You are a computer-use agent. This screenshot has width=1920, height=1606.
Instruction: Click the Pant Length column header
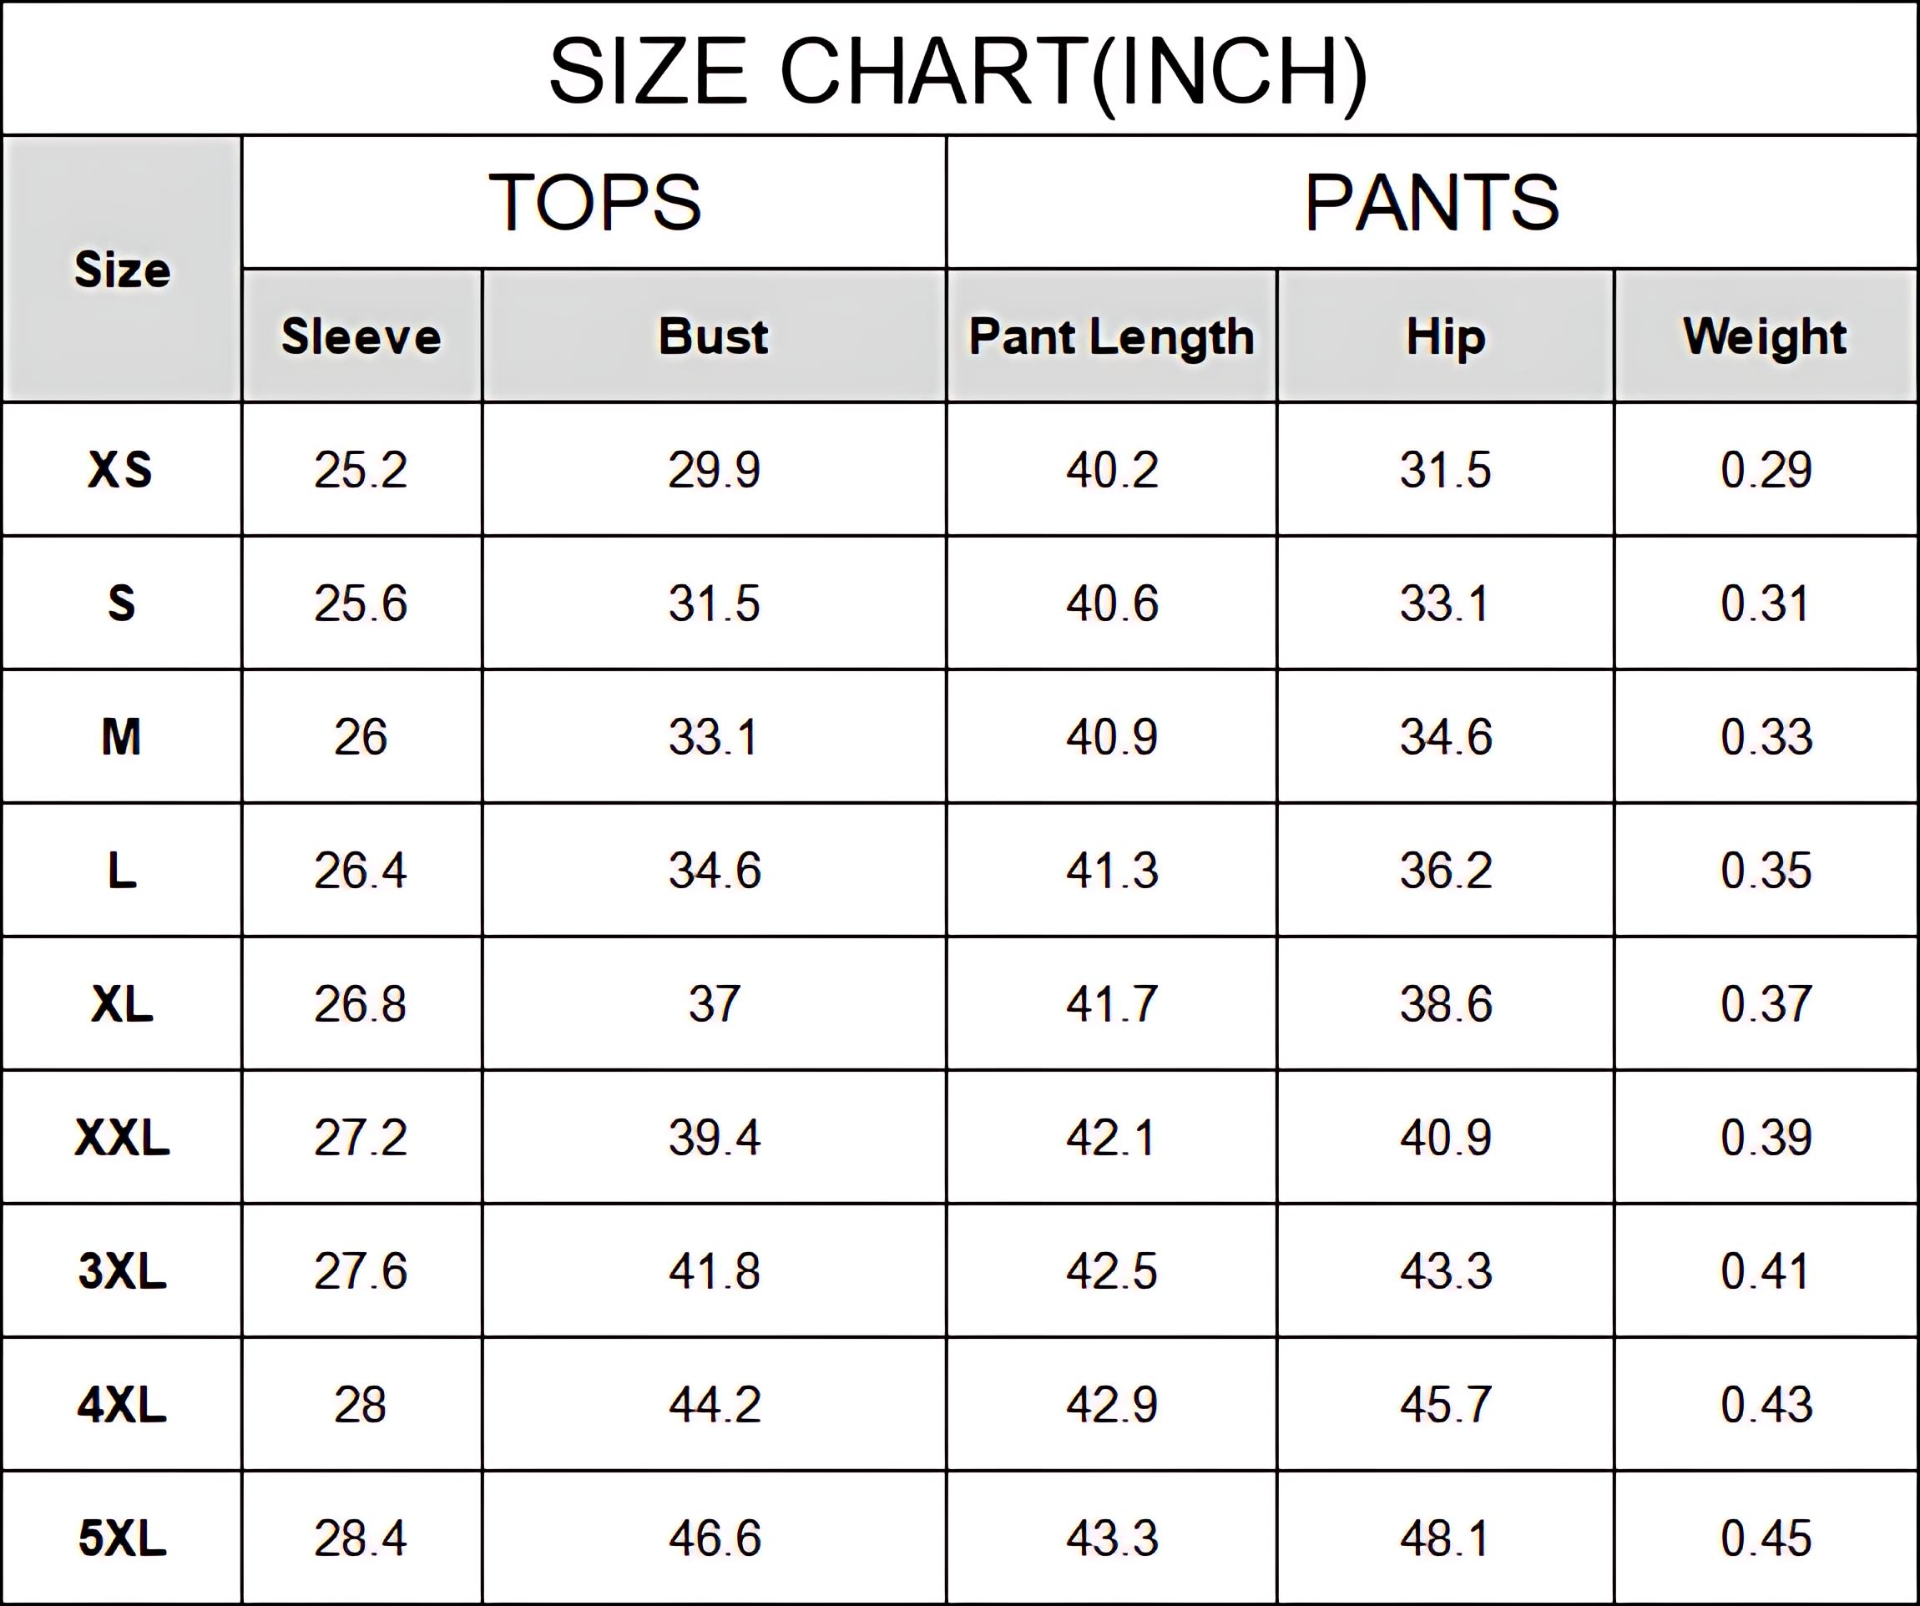coord(1111,337)
